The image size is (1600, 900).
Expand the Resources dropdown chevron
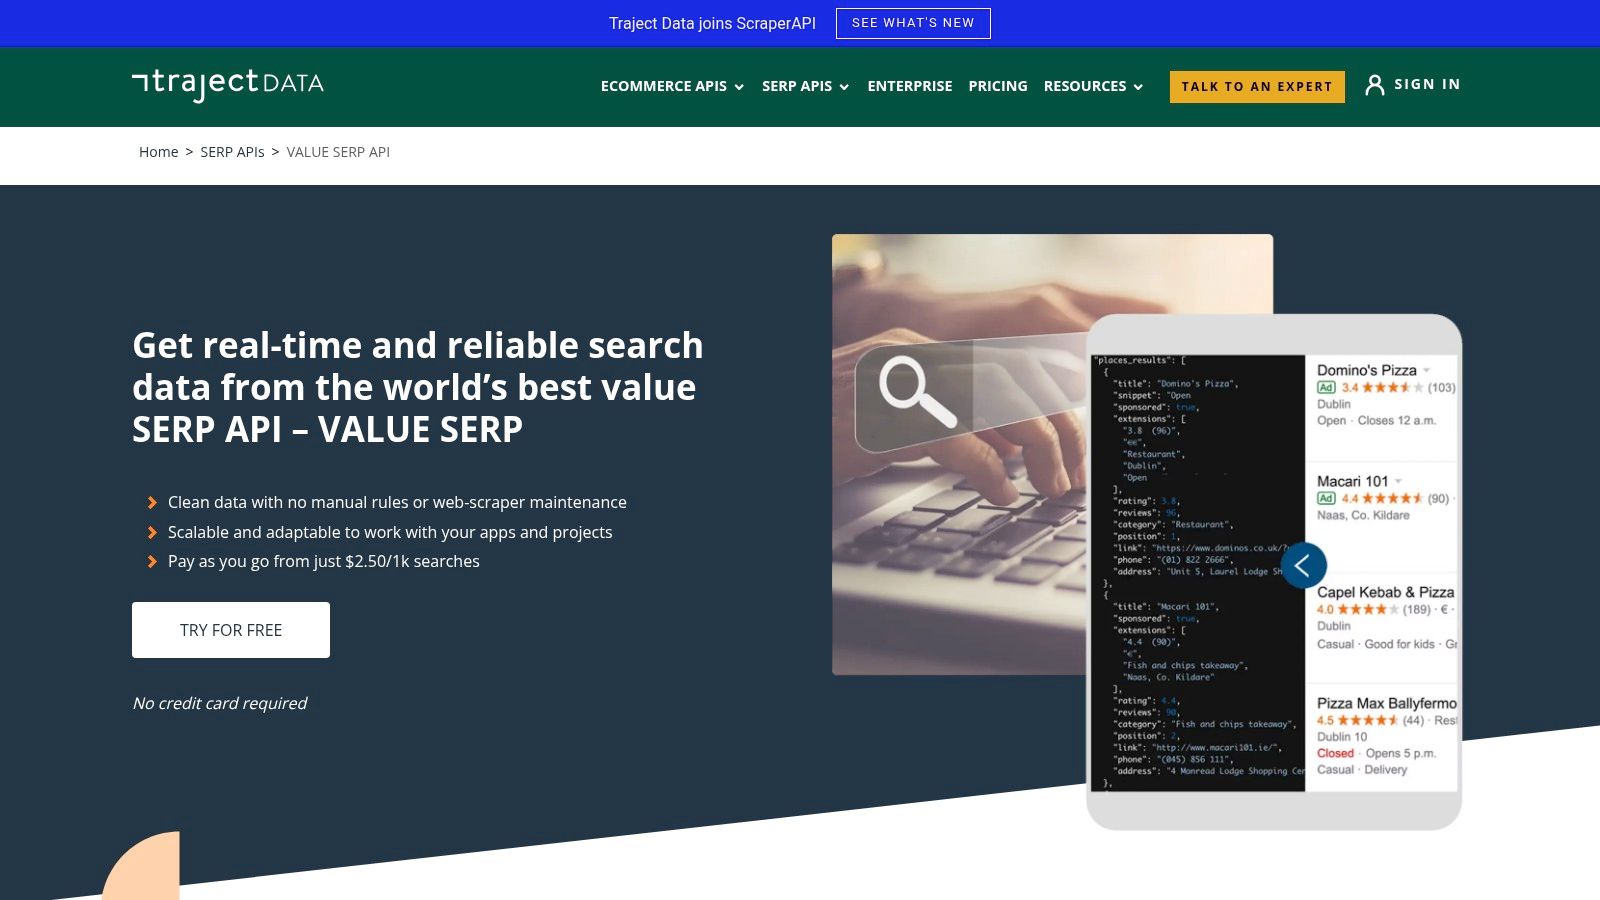[x=1138, y=87]
